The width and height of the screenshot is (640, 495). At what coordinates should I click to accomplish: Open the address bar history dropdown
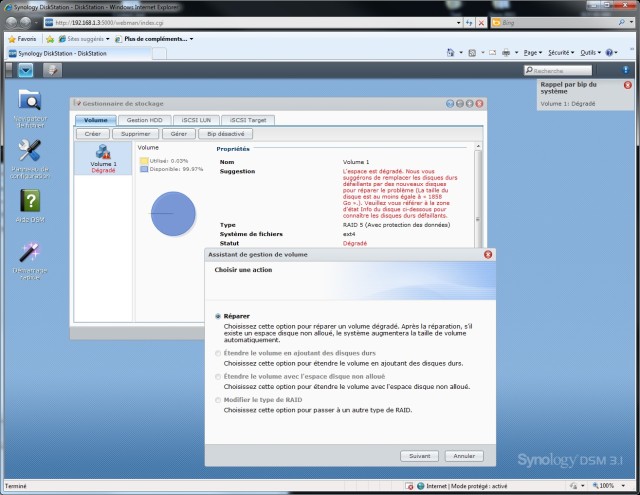(459, 23)
